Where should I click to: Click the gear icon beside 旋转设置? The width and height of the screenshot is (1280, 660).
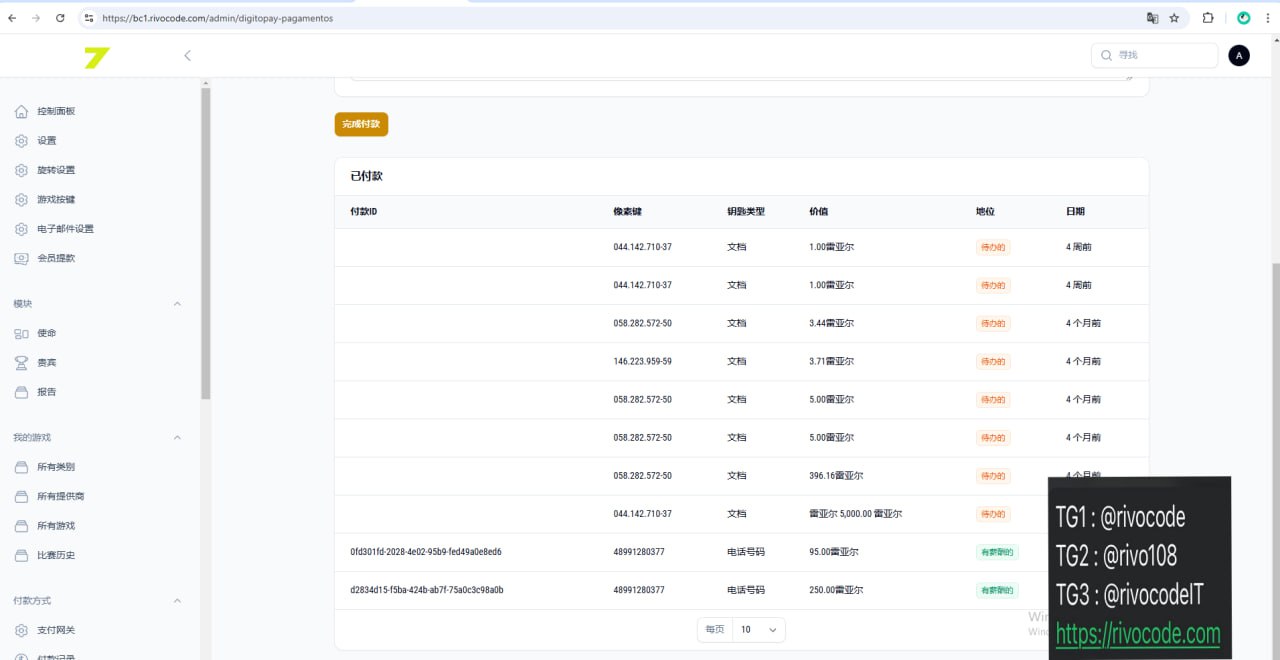tap(22, 170)
